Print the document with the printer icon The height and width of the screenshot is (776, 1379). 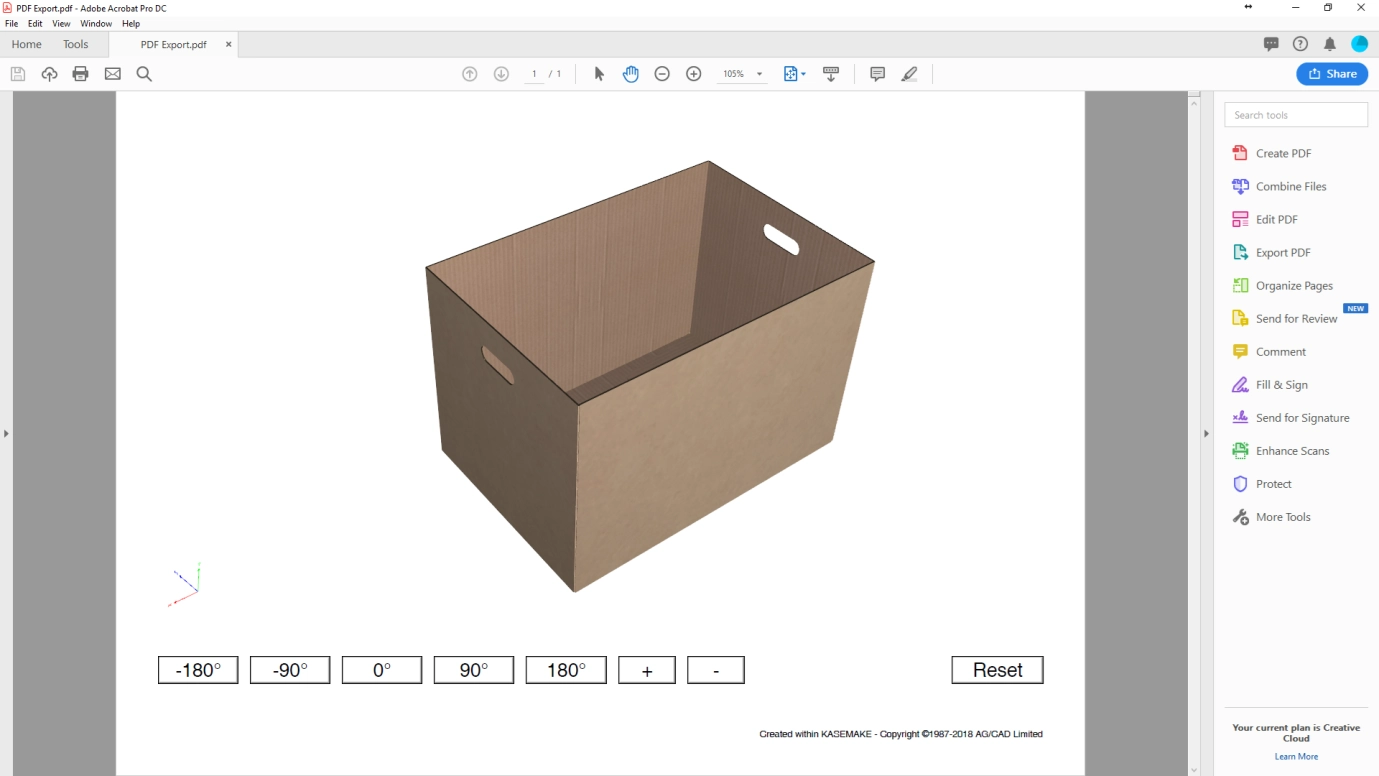tap(81, 74)
